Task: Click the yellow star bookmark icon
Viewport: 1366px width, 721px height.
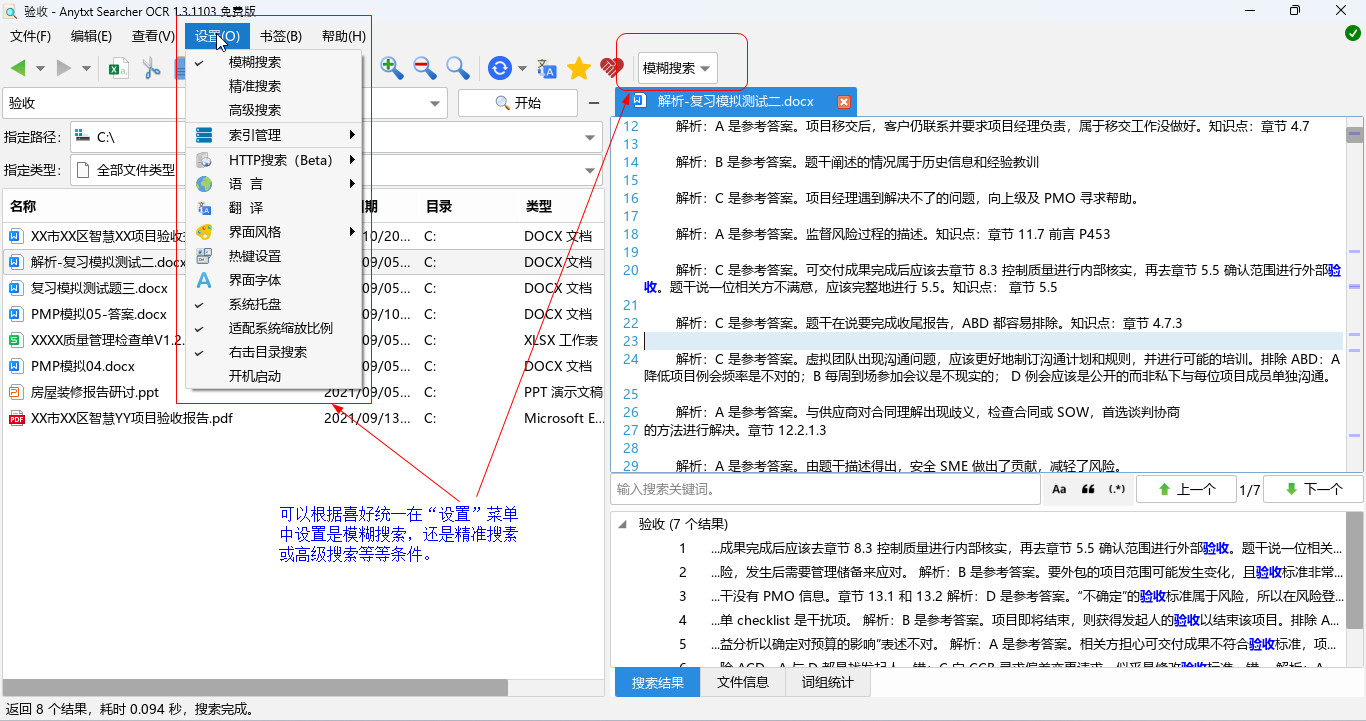Action: pyautogui.click(x=579, y=68)
